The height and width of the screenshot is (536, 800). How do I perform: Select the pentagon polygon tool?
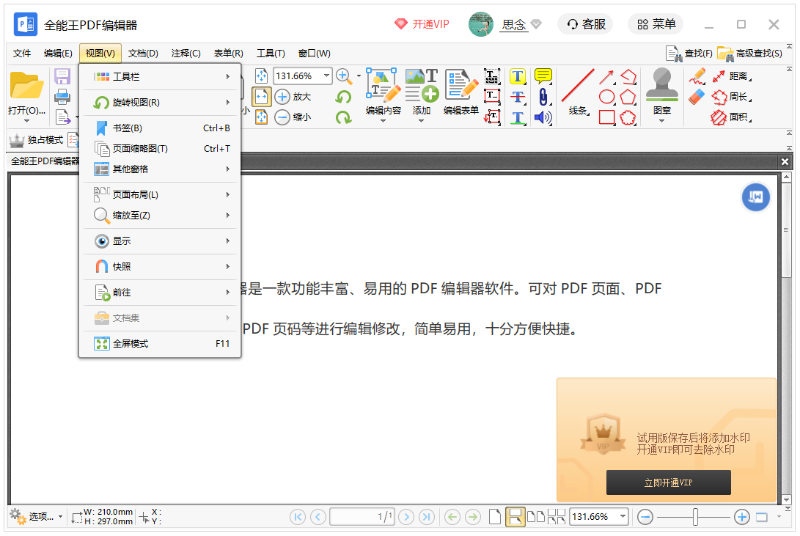628,97
